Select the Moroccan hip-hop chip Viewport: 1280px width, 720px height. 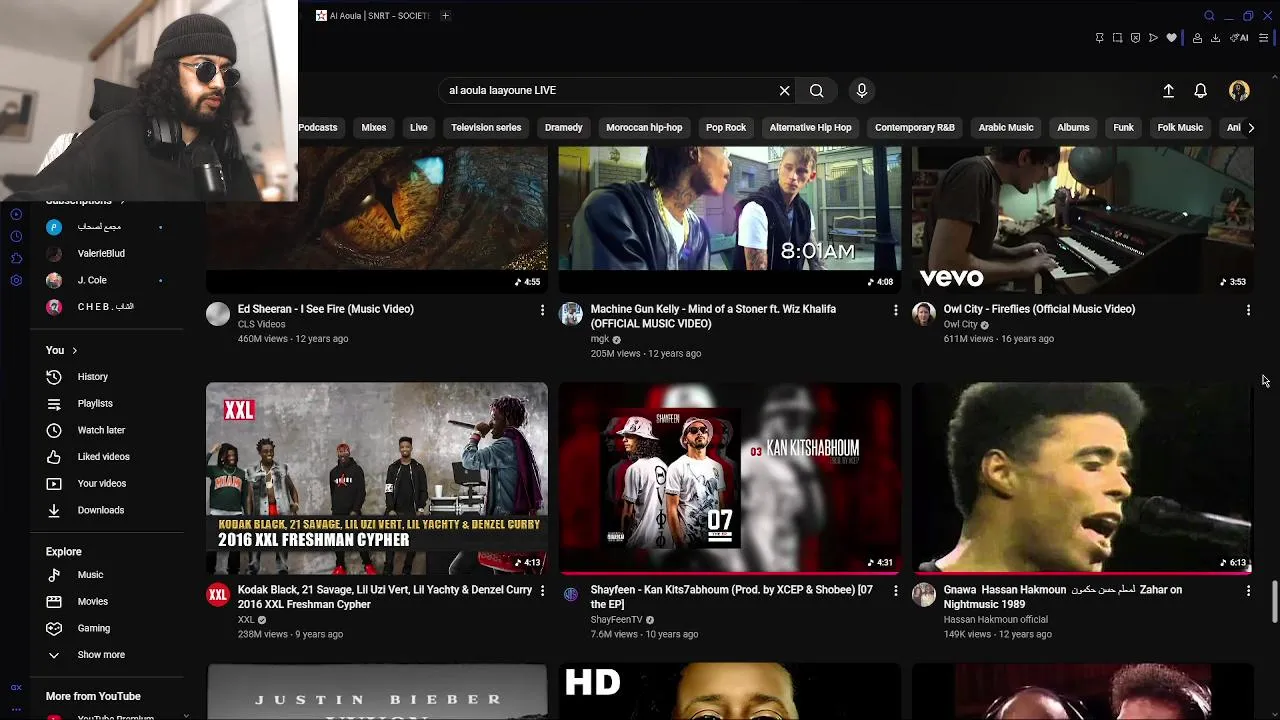(x=644, y=128)
